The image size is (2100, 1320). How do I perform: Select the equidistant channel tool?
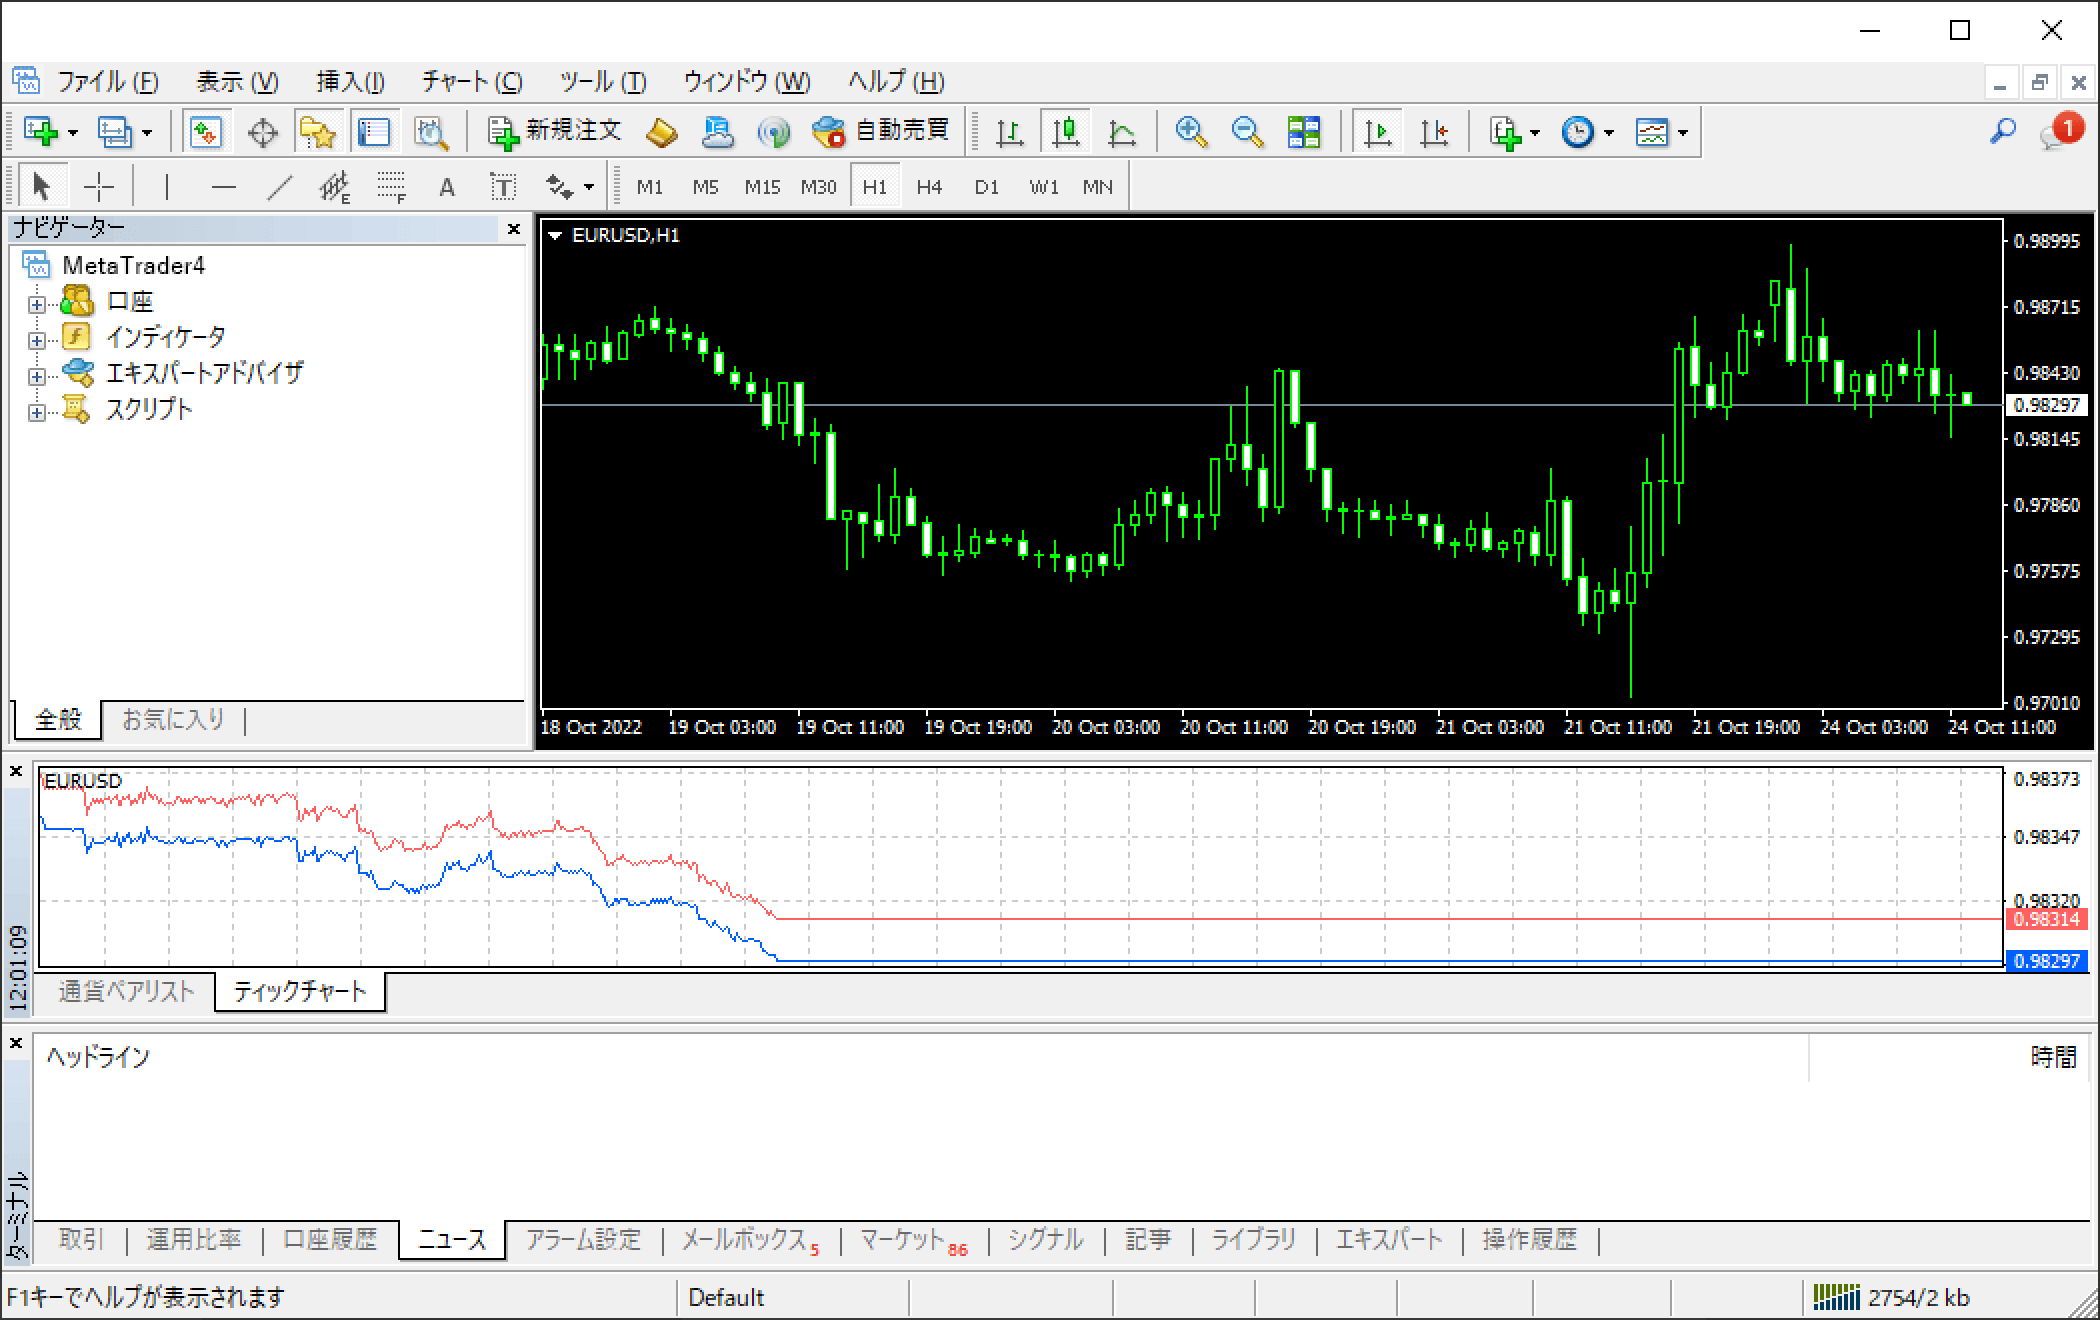335,186
